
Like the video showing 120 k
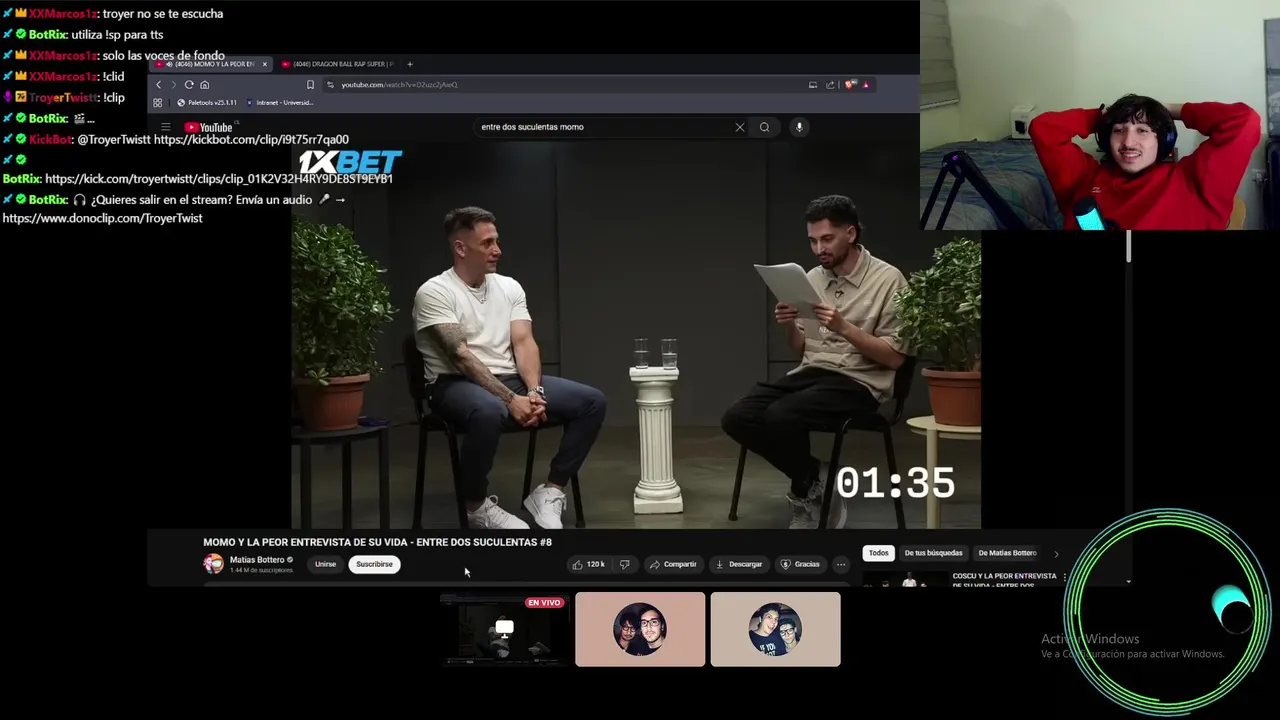[x=588, y=564]
